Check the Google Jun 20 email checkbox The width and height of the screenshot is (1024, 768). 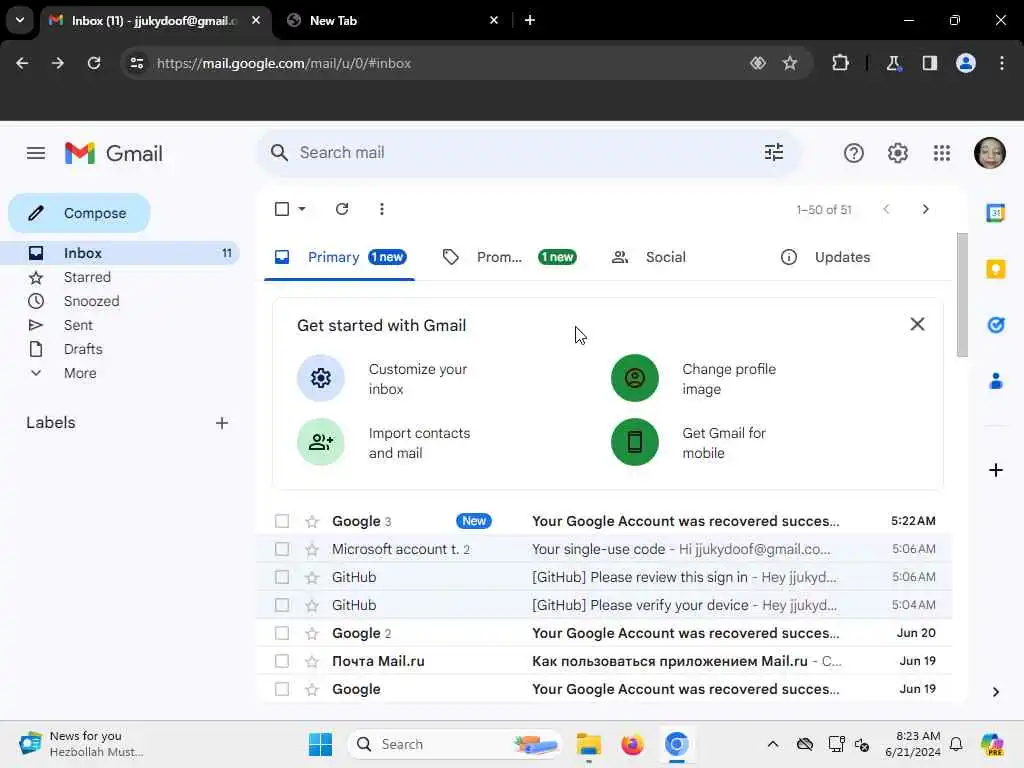pos(282,633)
